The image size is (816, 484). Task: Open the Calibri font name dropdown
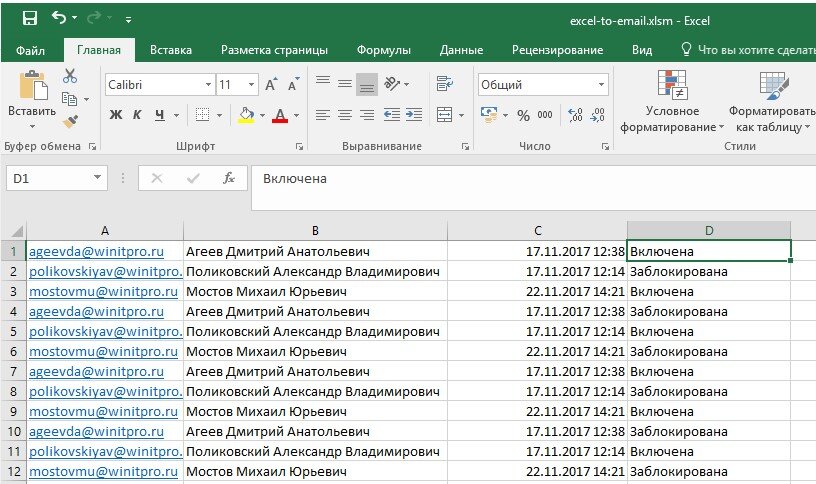208,84
